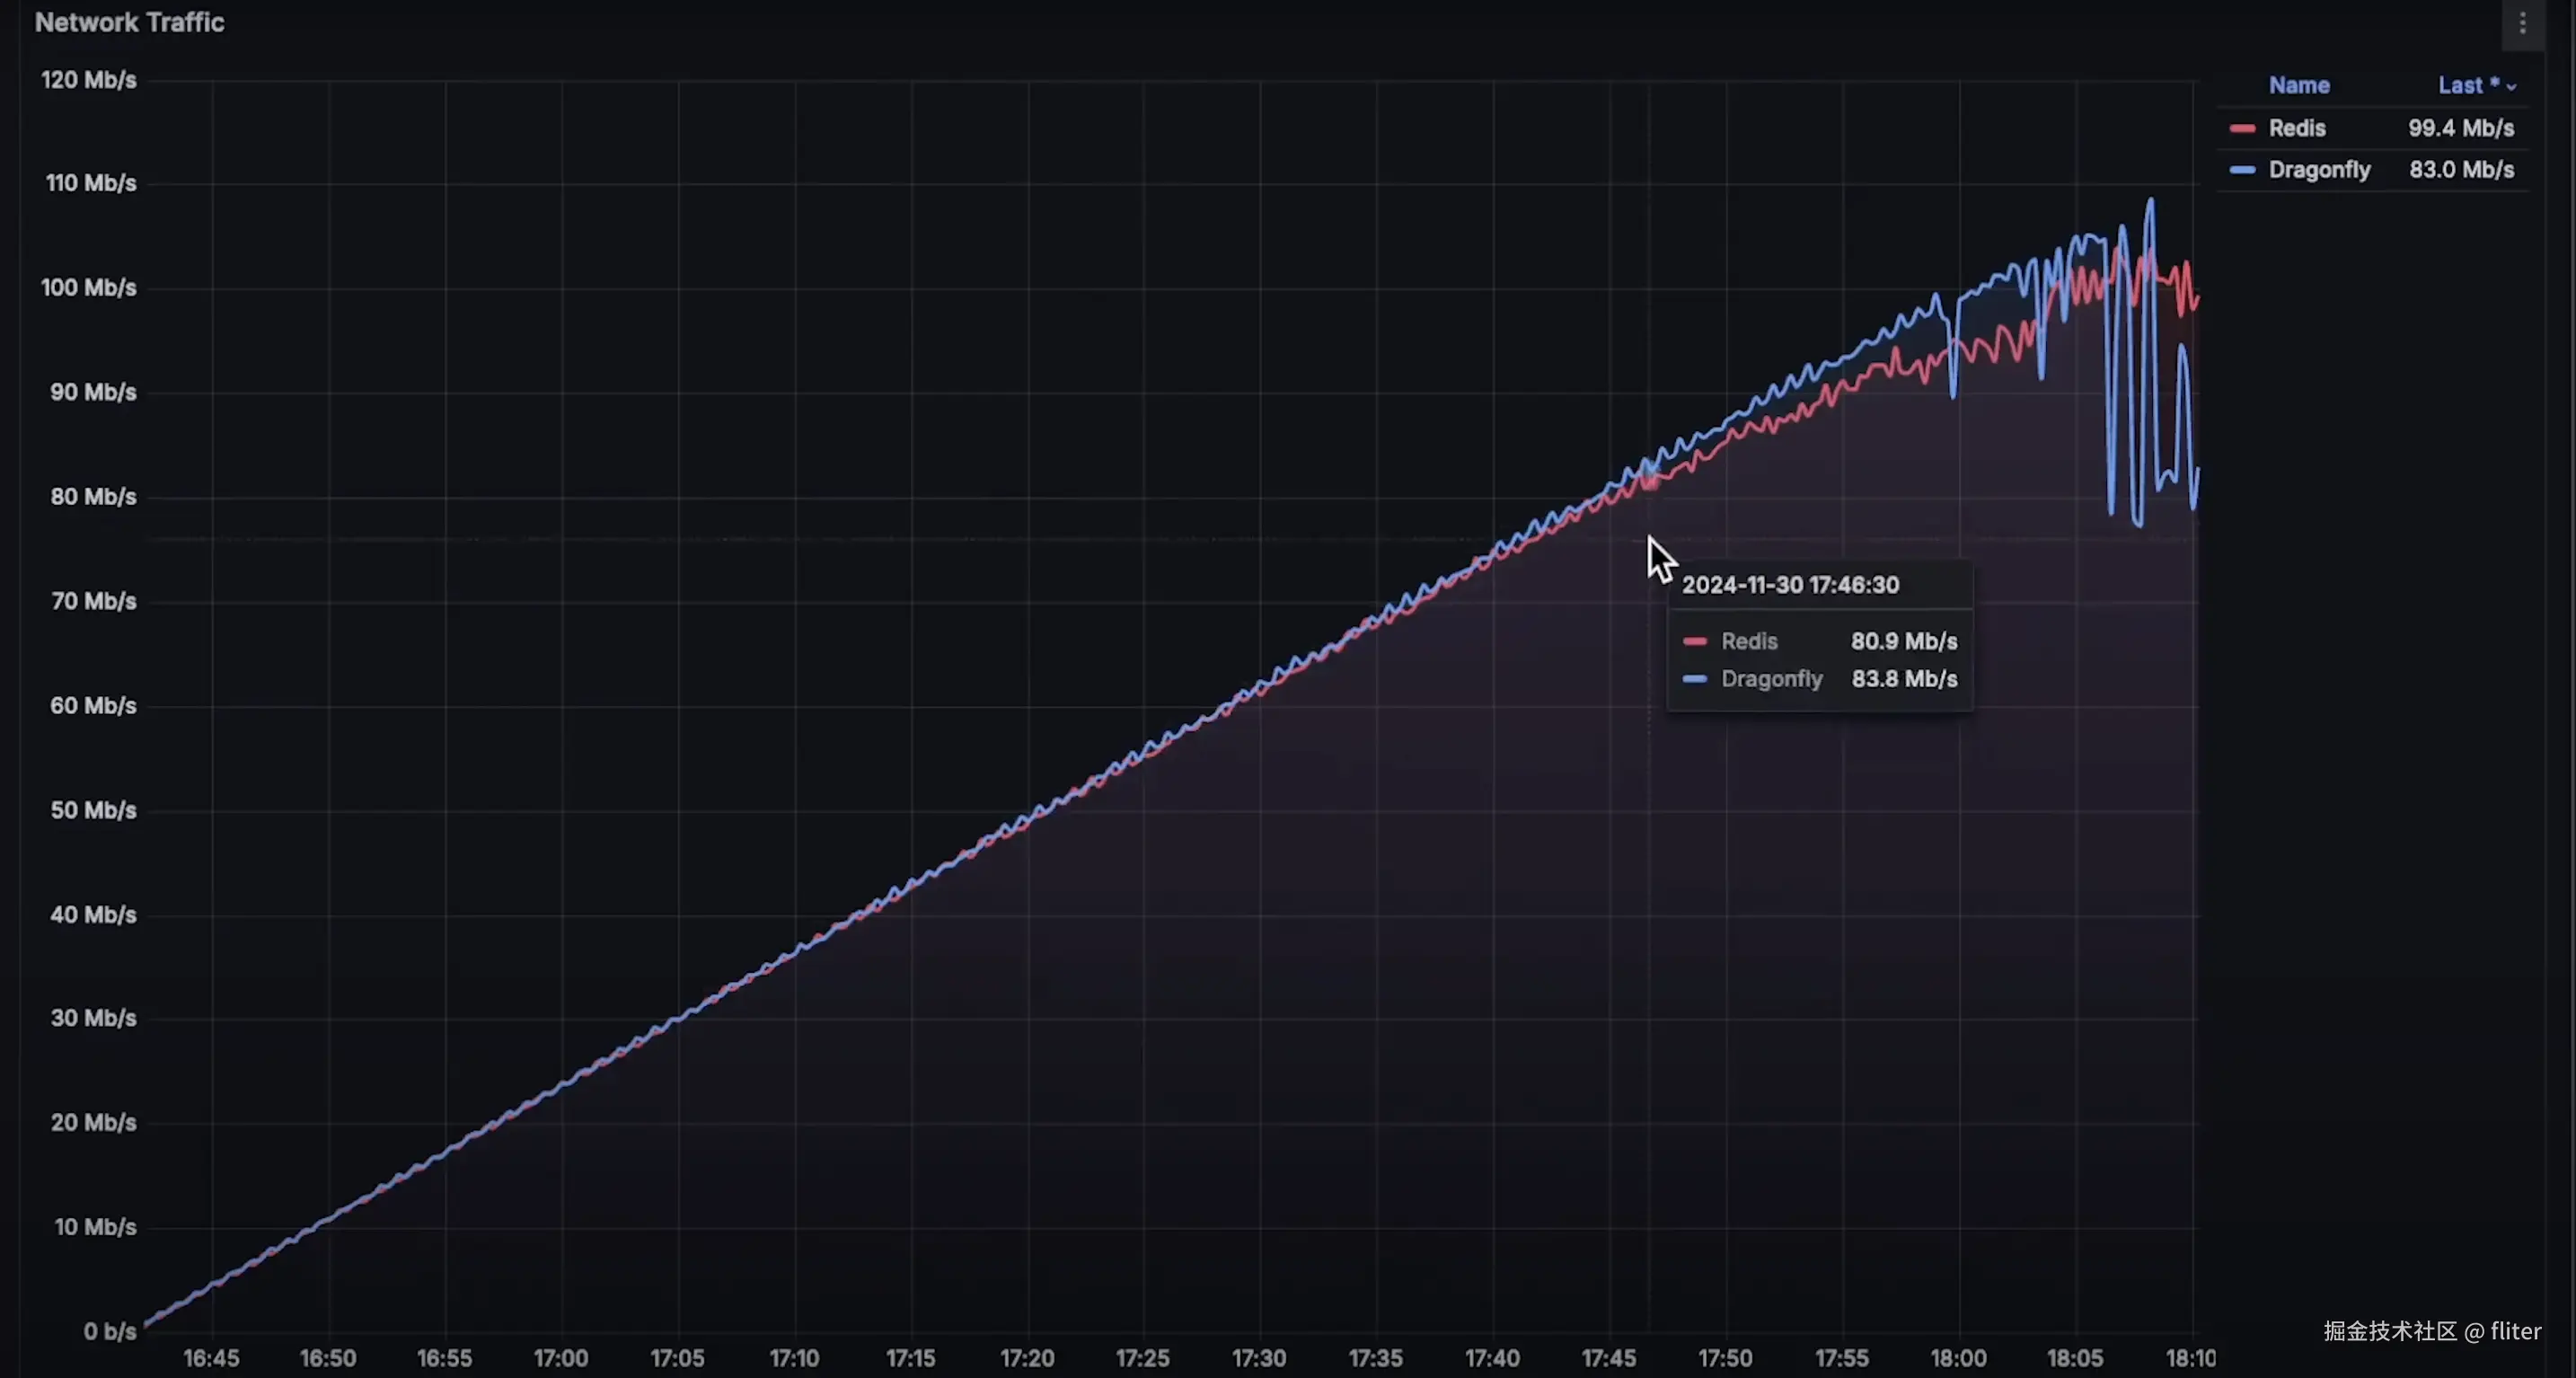Click Dragonfly 83.0 Mb/s legend value
The width and height of the screenshot is (2576, 1378).
[x=2460, y=170]
